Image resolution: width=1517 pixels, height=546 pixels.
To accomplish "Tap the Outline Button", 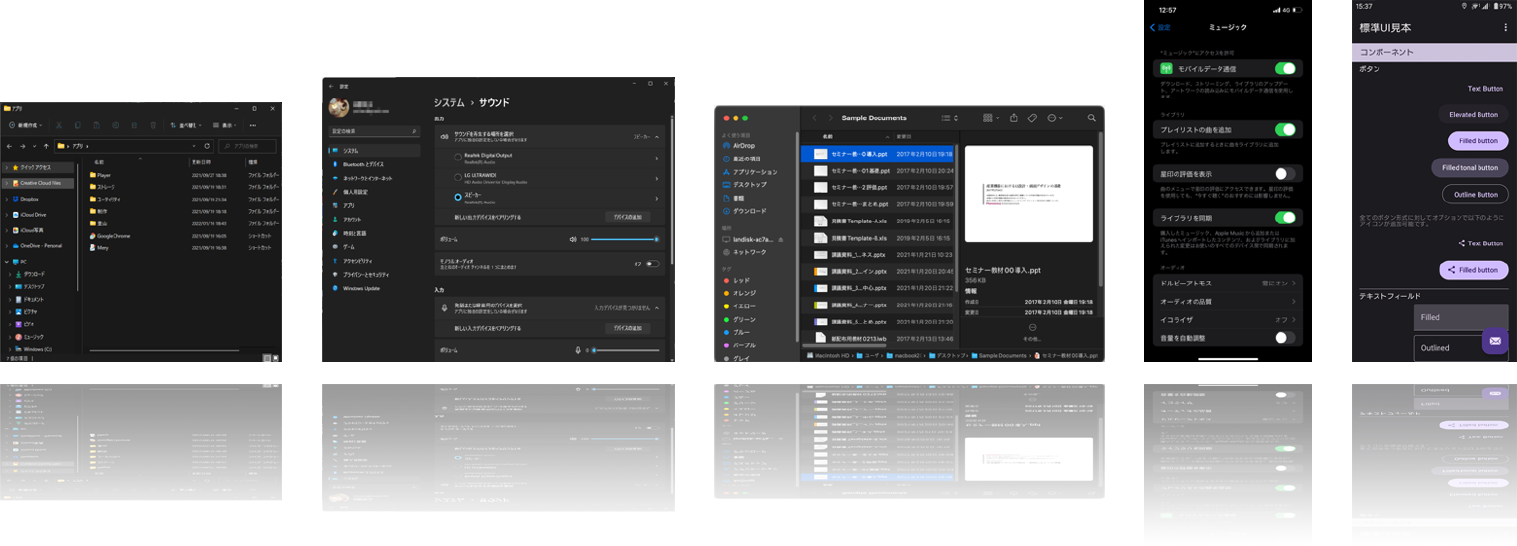I will click(x=1475, y=194).
